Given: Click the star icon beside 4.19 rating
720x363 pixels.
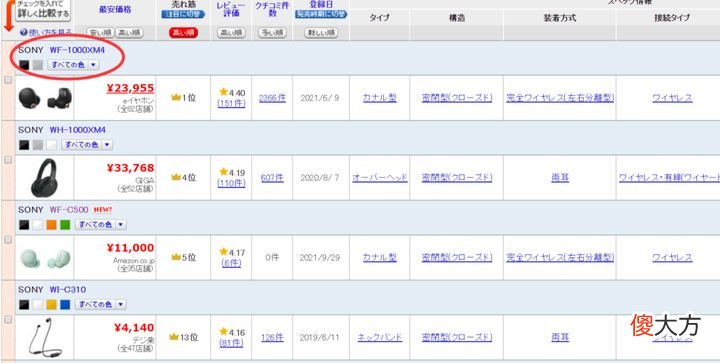Looking at the screenshot, I should click(x=224, y=172).
